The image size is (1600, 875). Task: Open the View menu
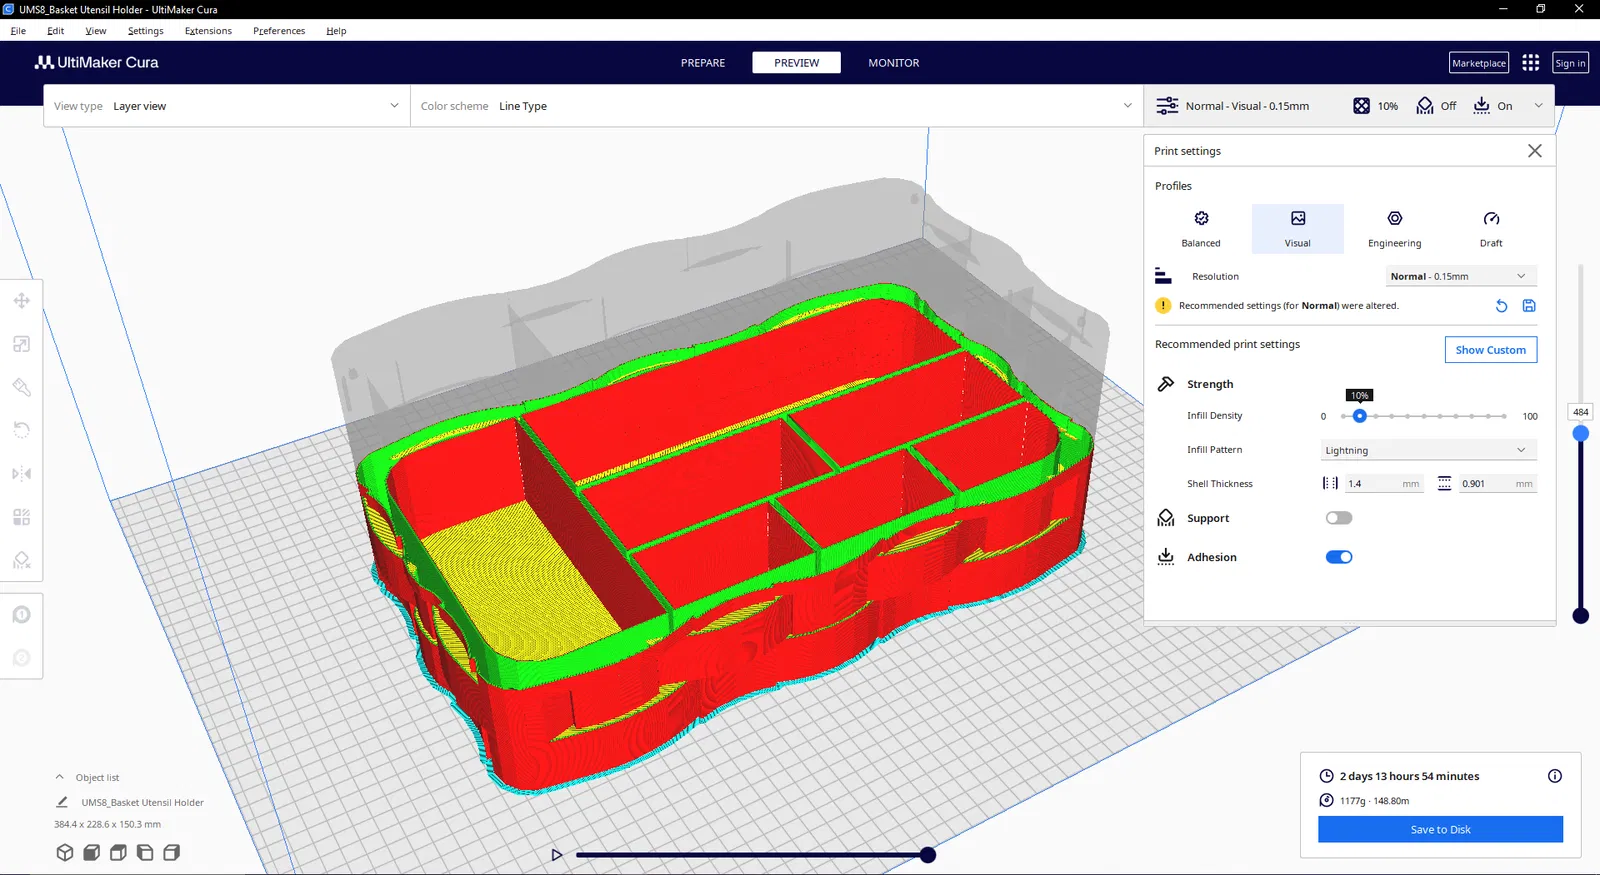96,31
